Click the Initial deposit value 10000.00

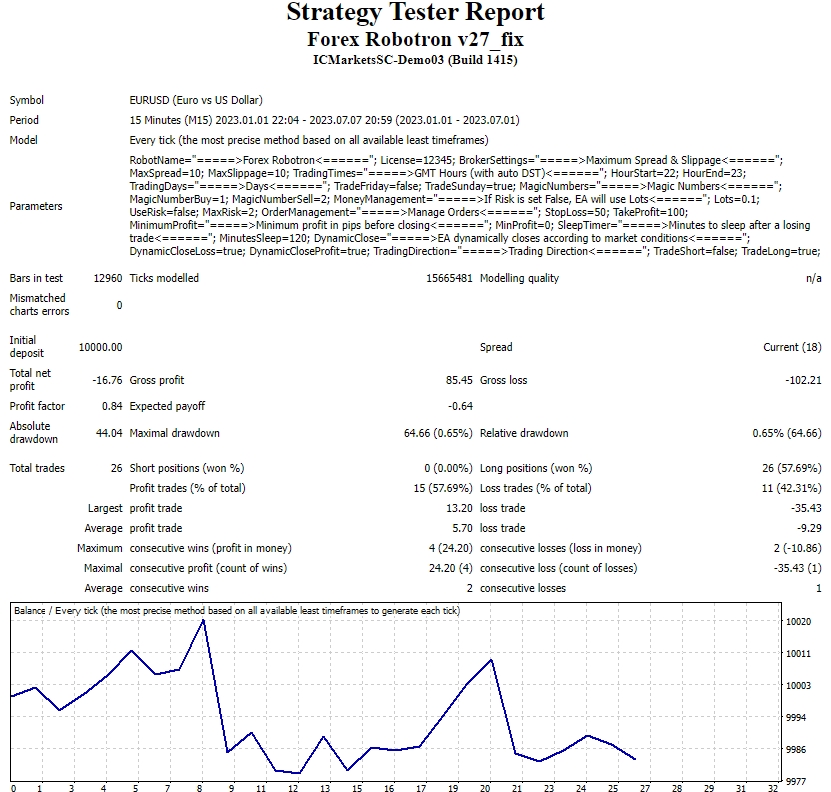pos(100,347)
